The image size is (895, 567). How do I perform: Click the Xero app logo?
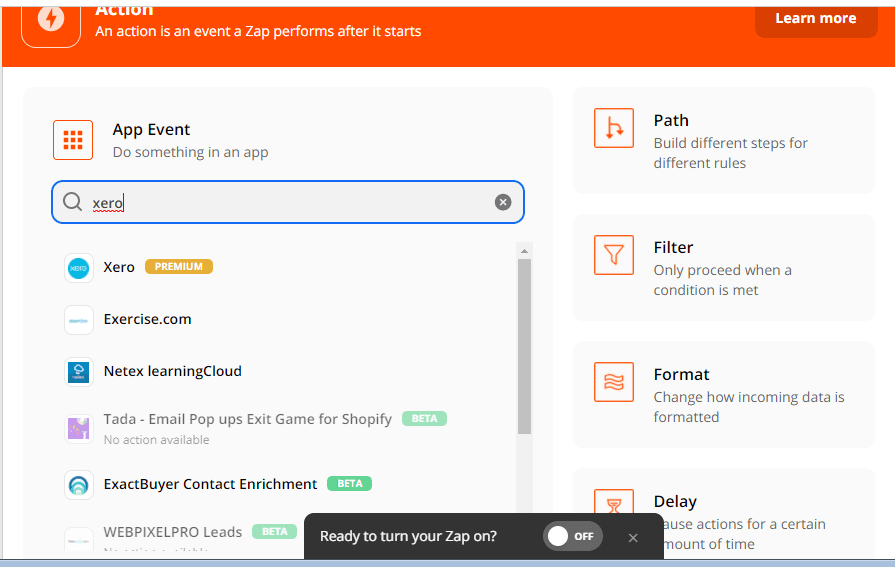pos(79,268)
